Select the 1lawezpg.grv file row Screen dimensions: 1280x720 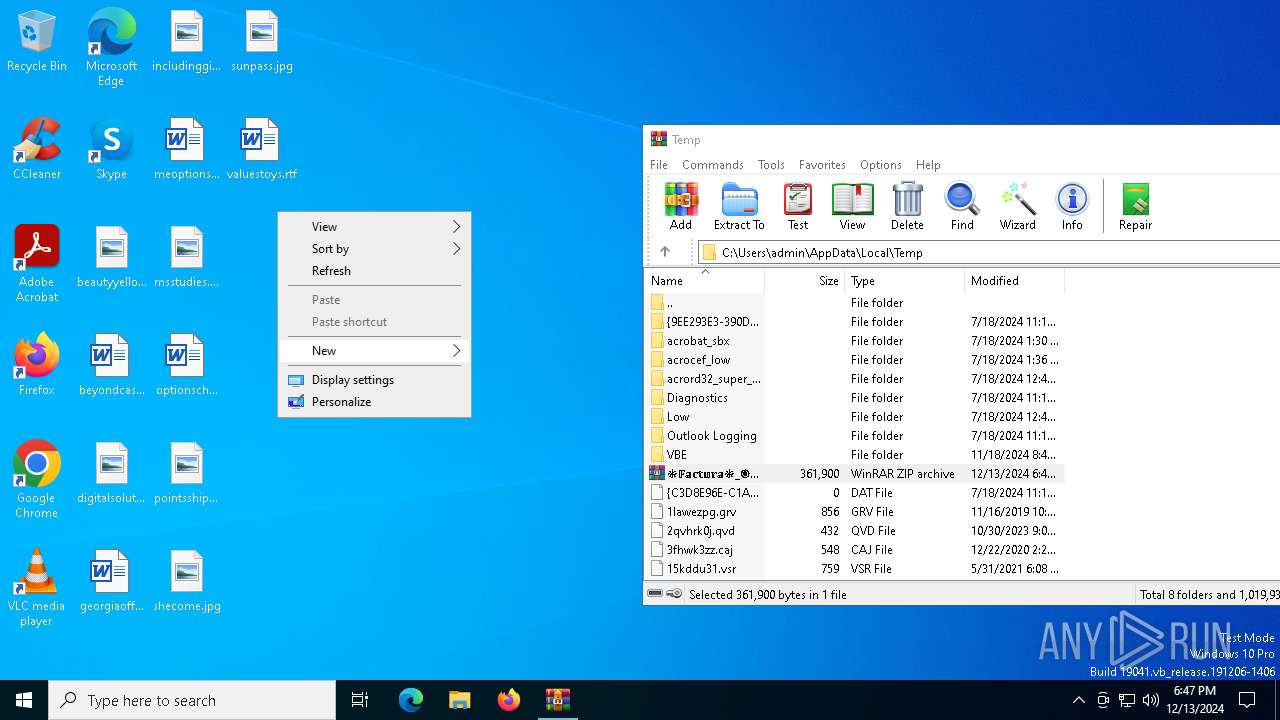(x=855, y=512)
